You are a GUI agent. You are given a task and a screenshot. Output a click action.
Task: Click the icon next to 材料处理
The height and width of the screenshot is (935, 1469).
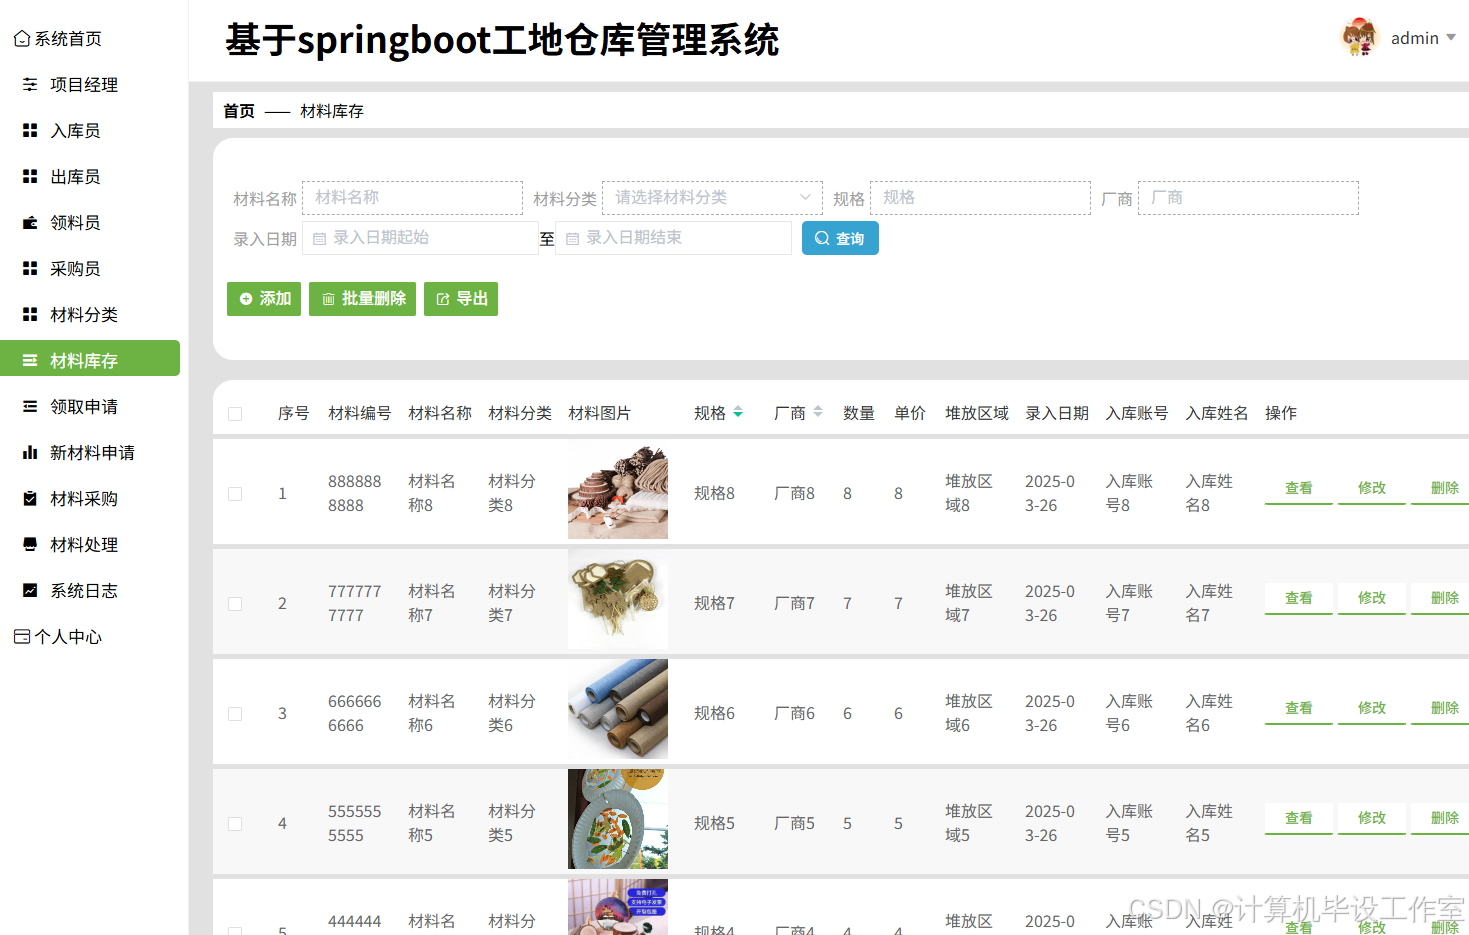tap(30, 545)
